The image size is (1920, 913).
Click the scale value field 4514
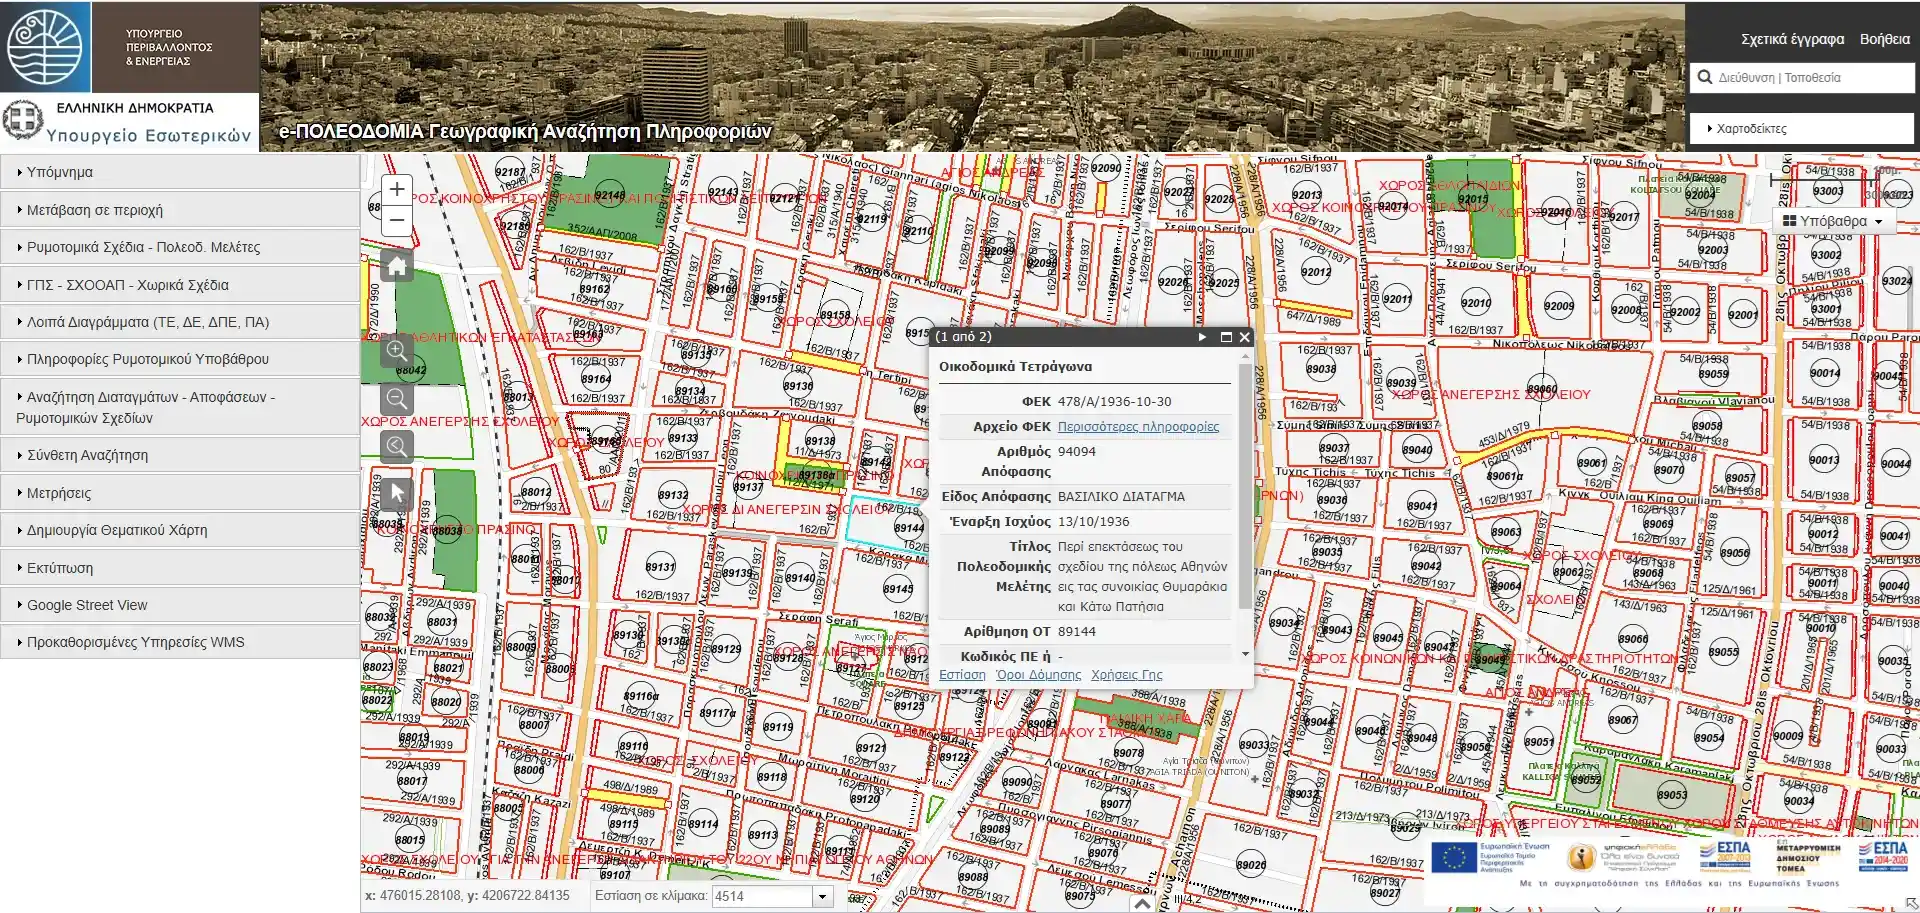coord(762,896)
